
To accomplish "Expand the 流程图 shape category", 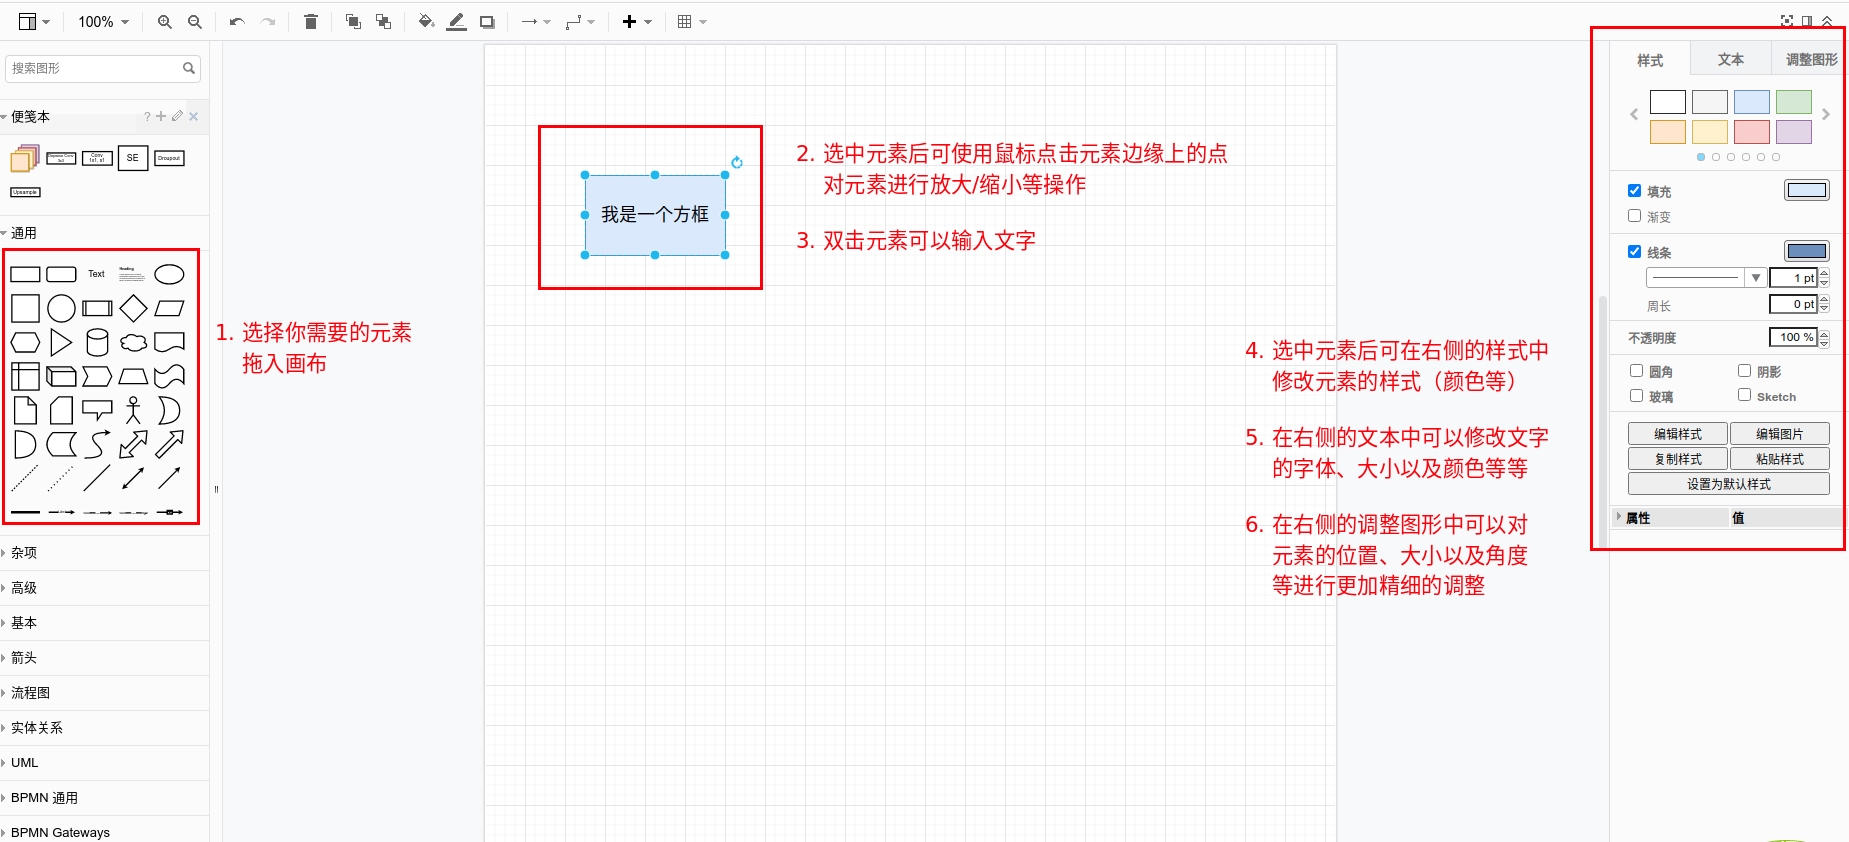I will 104,693.
